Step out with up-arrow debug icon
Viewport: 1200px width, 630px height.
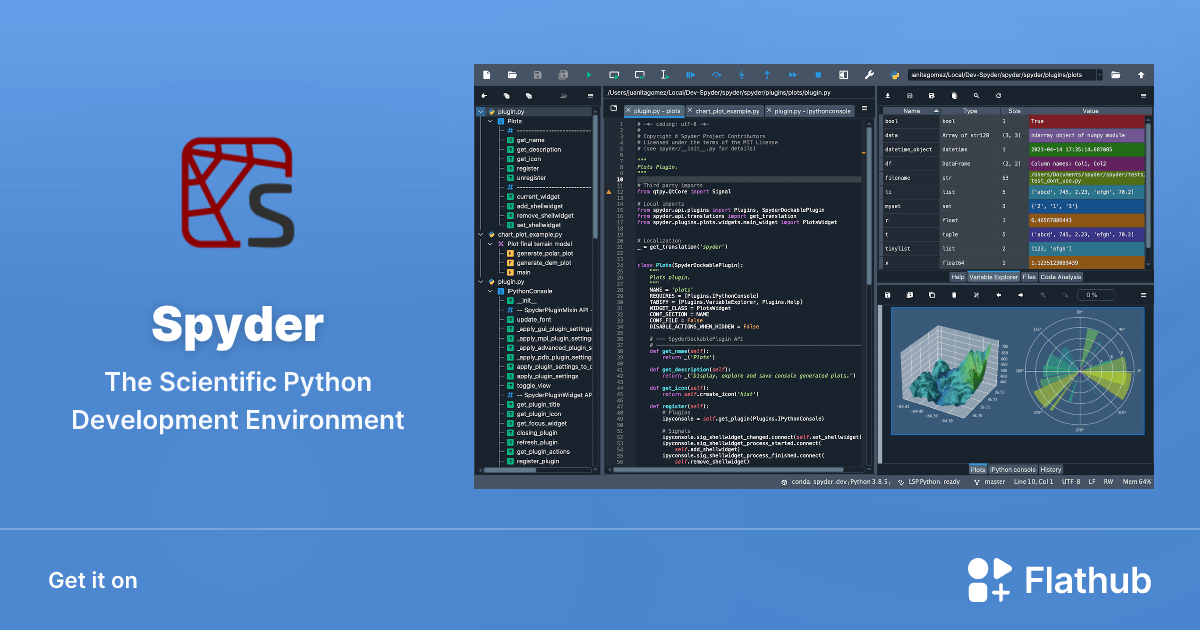tap(767, 75)
